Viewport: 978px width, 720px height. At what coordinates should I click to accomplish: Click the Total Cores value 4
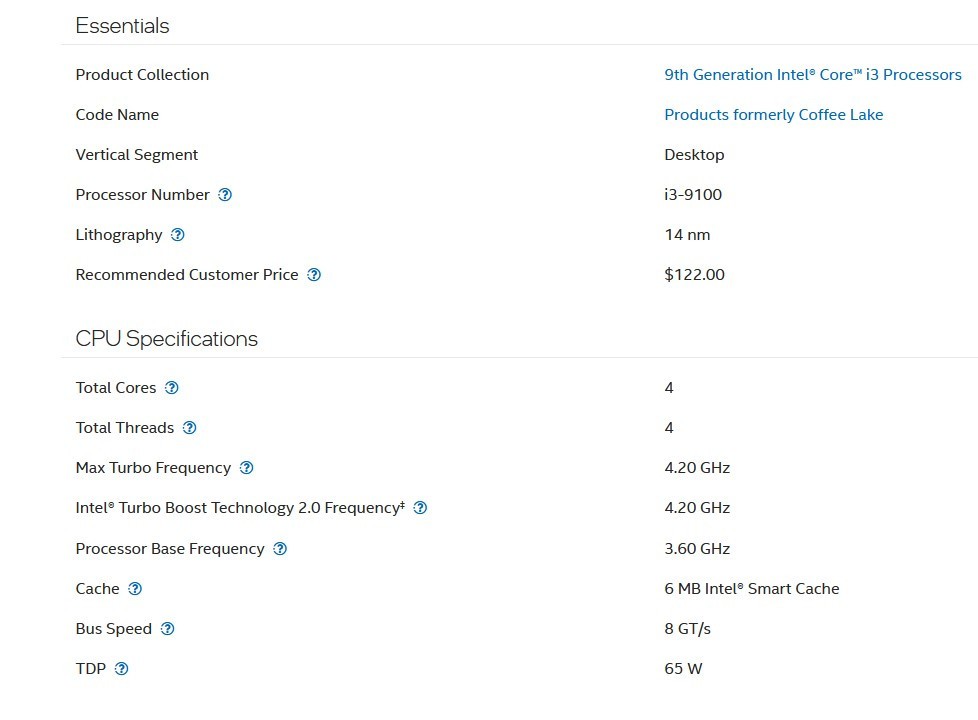[669, 387]
